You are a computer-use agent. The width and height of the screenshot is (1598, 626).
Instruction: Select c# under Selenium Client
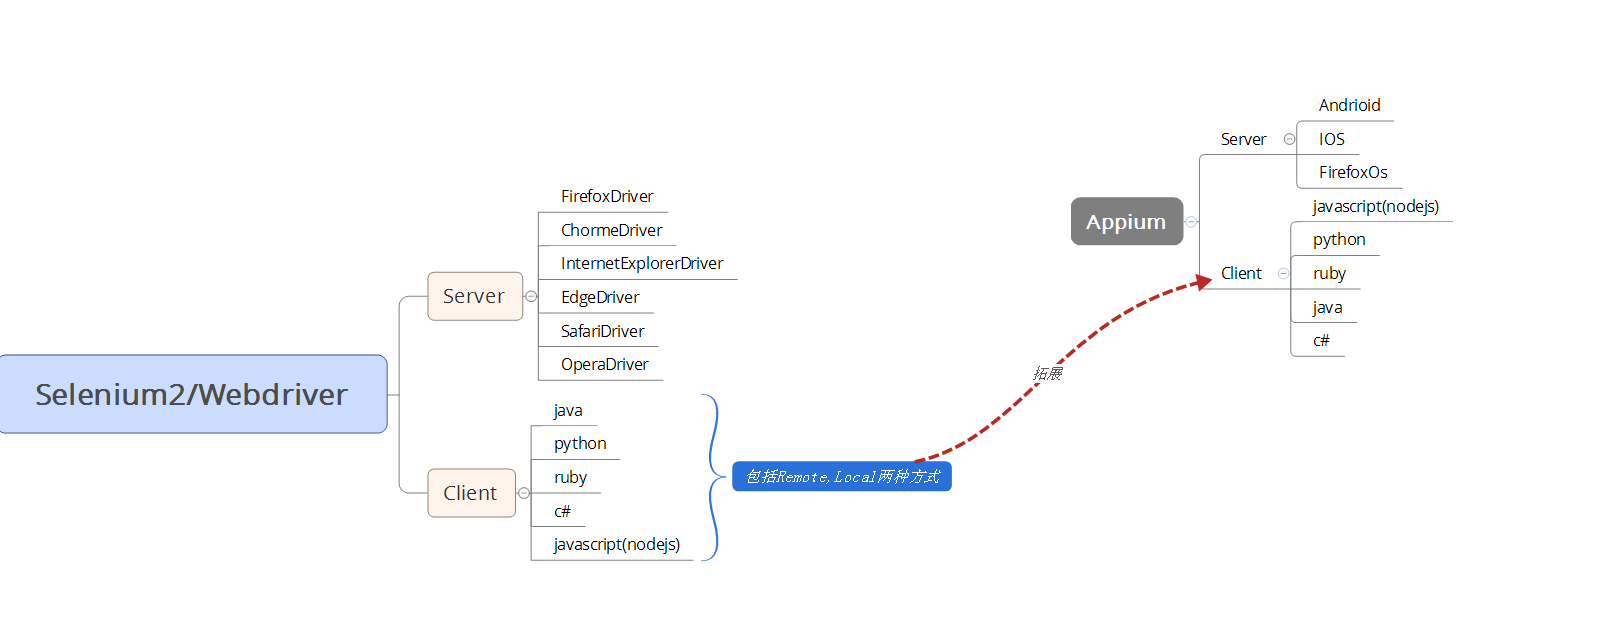pos(562,511)
